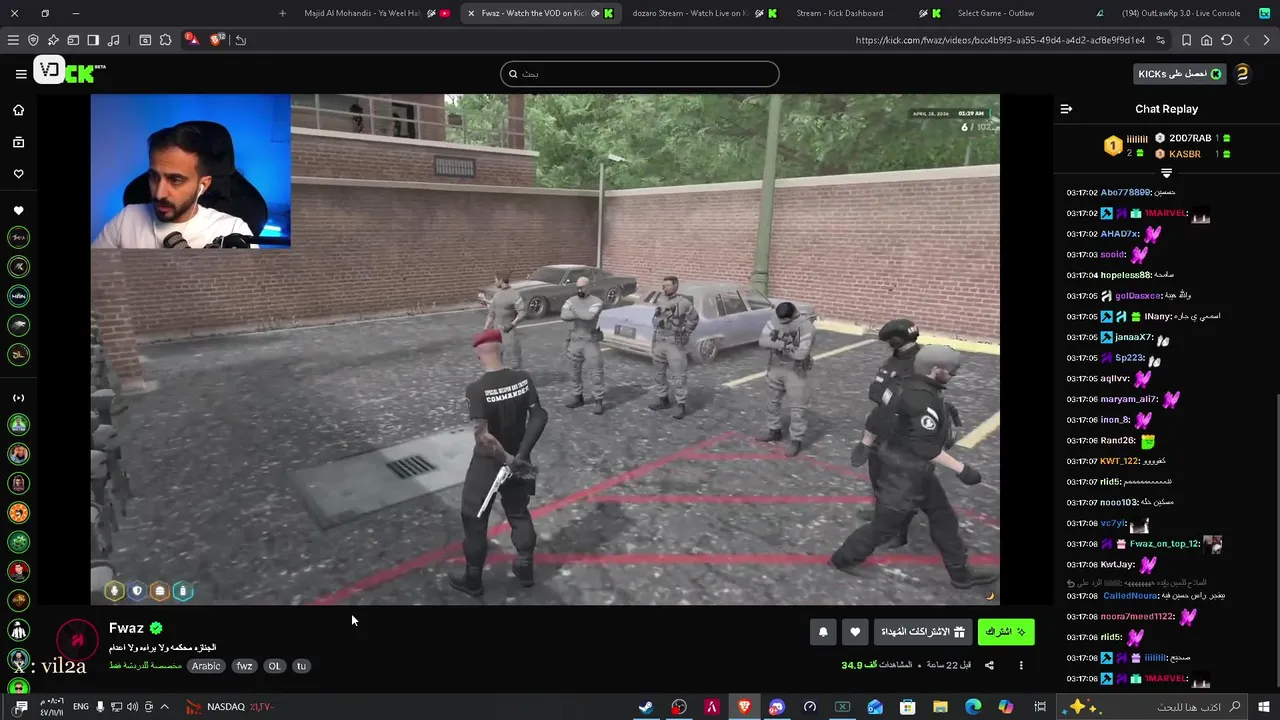The height and width of the screenshot is (720, 1280).
Task: Click the Fwaz VOD tab
Action: coord(541,13)
